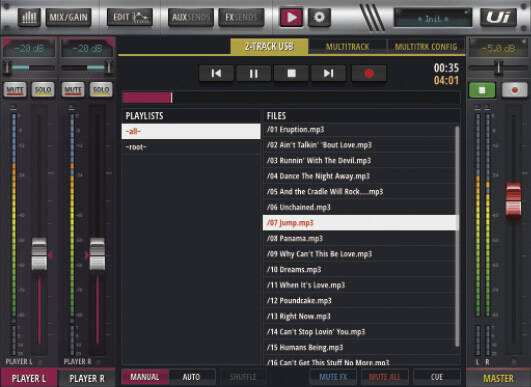Select file /02 Ain't Talkin' 'Bout Love.mp3
This screenshot has width=531, height=387.
pos(359,145)
